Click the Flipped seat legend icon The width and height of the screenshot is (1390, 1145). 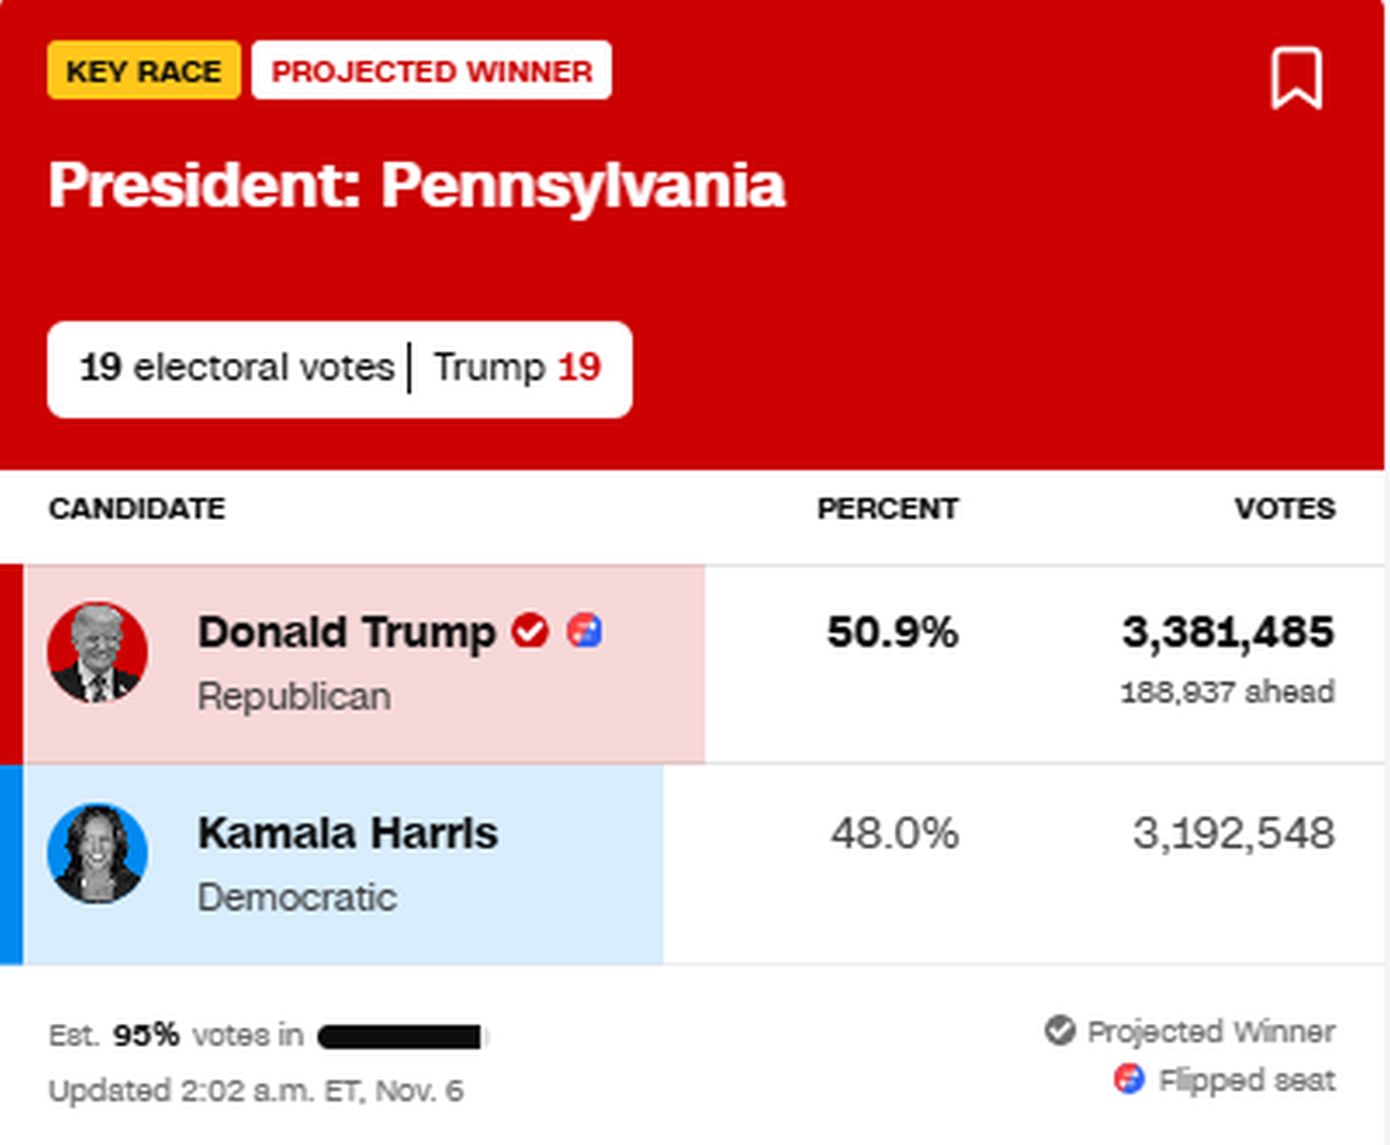click(1129, 1079)
